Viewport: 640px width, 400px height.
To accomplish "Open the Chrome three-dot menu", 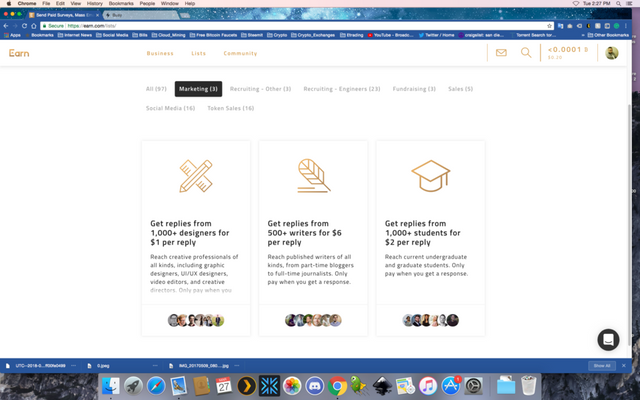I will (626, 26).
